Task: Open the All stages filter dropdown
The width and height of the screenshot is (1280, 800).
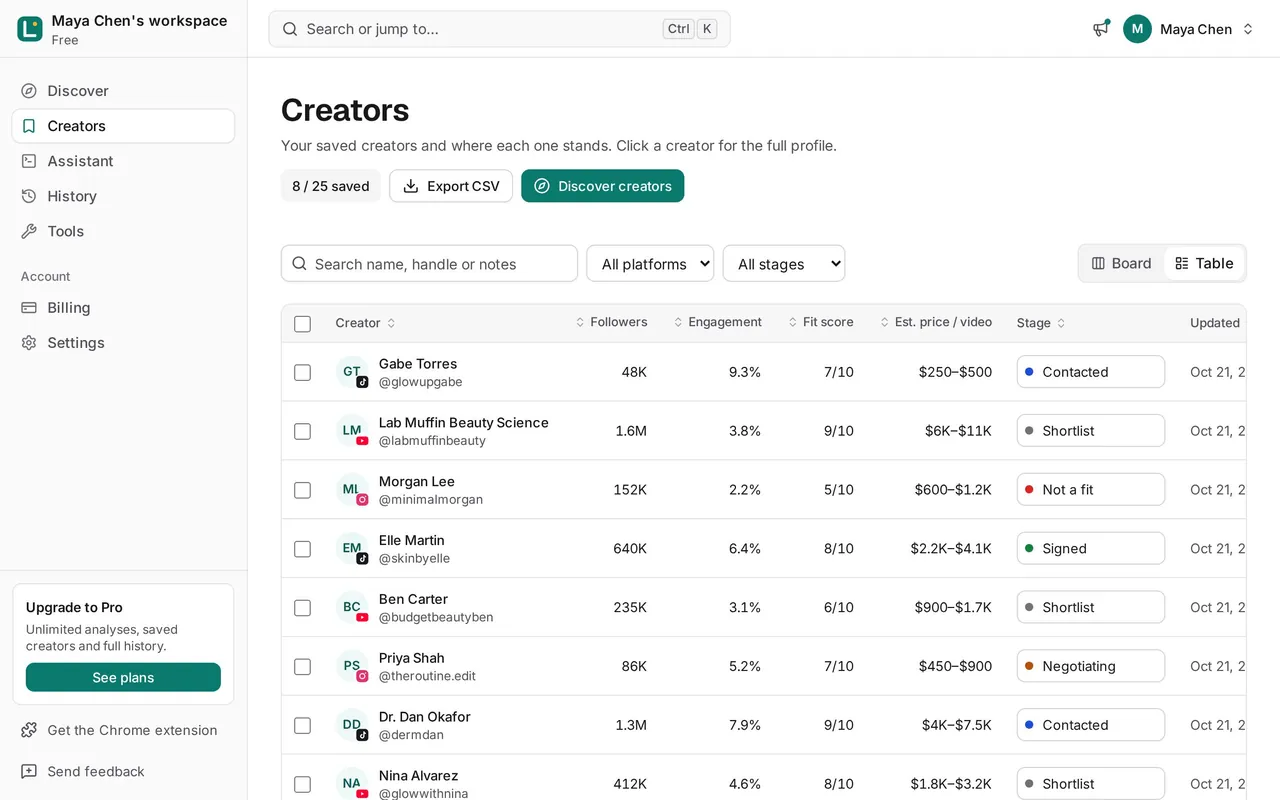Action: click(784, 264)
